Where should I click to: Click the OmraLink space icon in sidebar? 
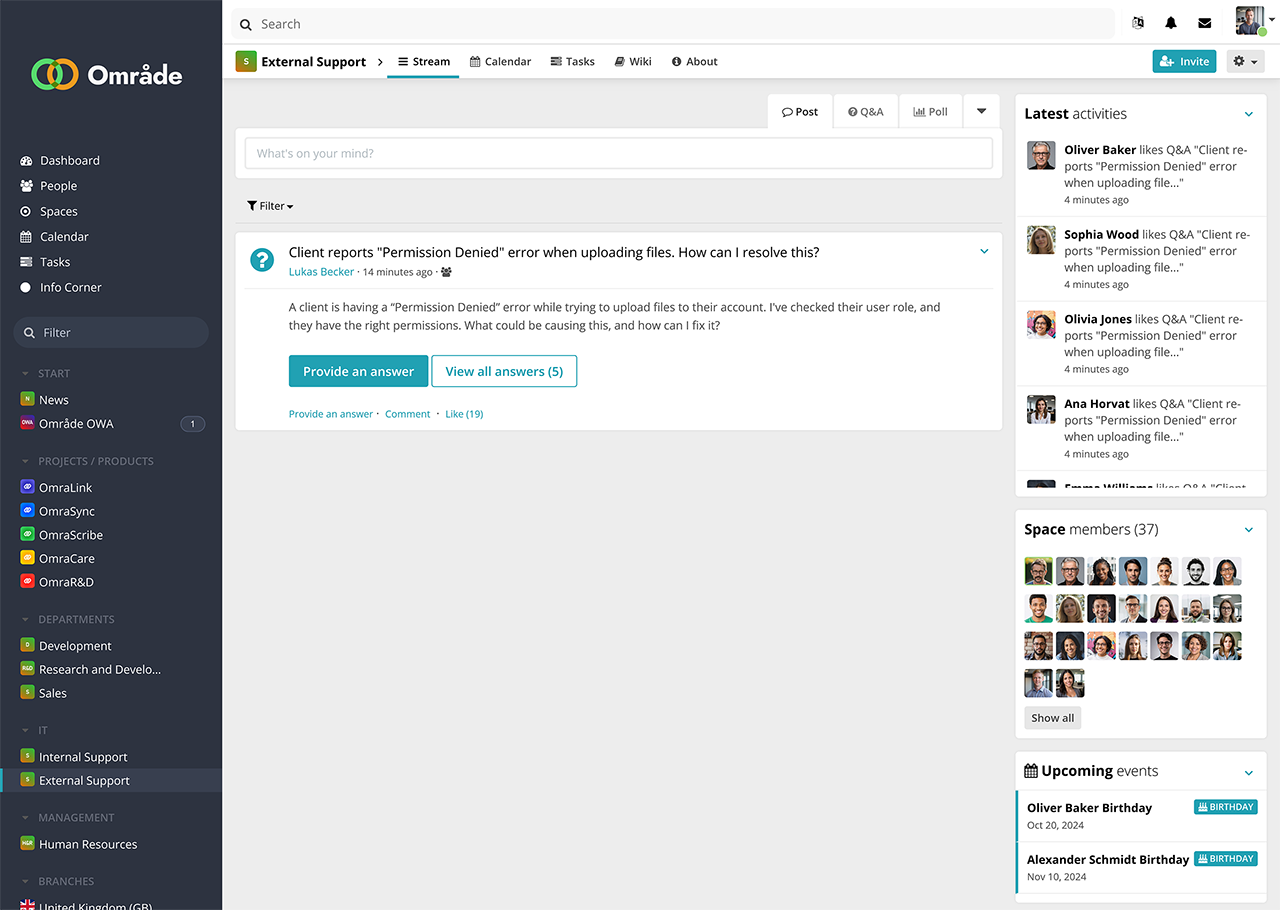pos(28,487)
